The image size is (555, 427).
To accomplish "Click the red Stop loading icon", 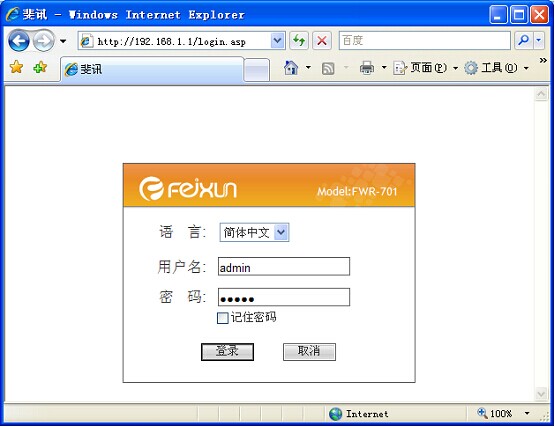I will point(322,41).
